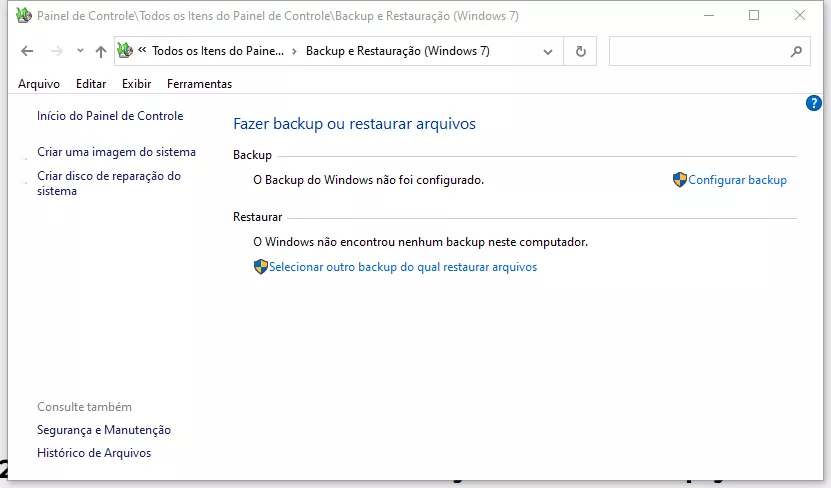Close the Backup e Restauração window

click(800, 15)
